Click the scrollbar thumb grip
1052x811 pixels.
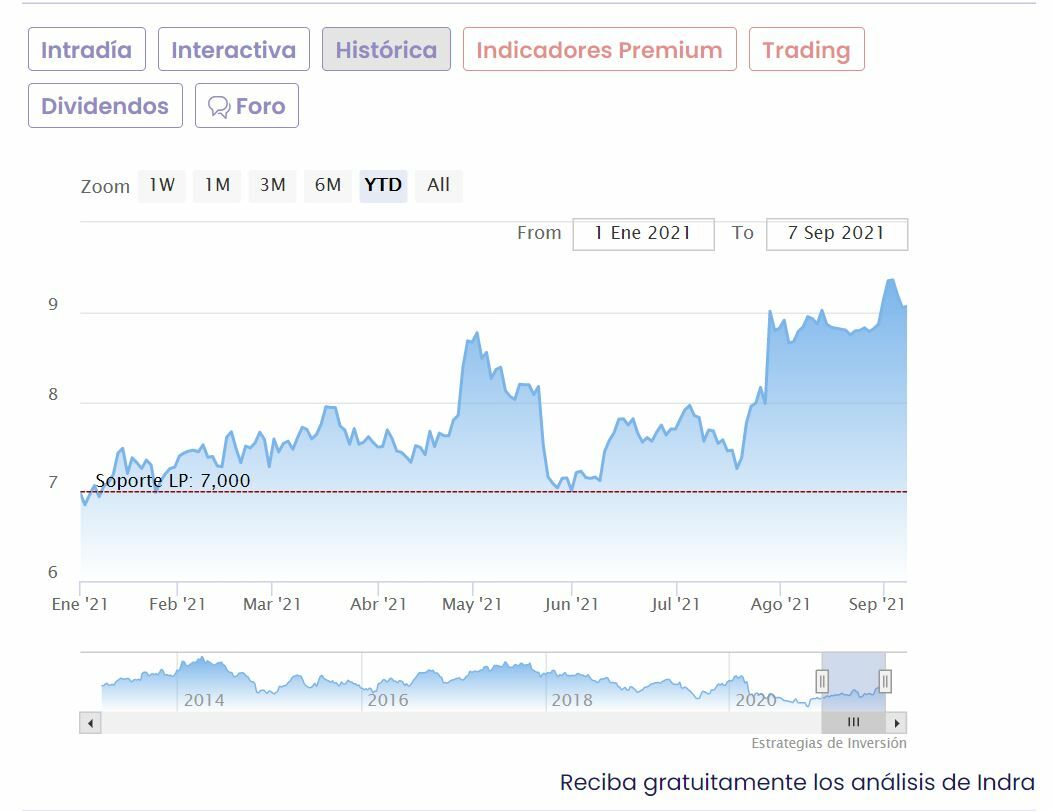coord(853,722)
